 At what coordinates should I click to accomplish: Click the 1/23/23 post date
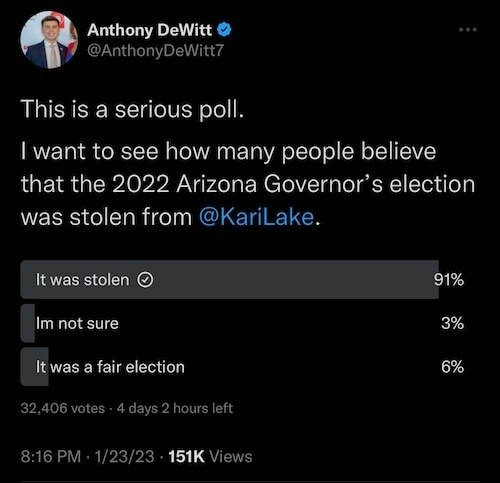pyautogui.click(x=125, y=456)
